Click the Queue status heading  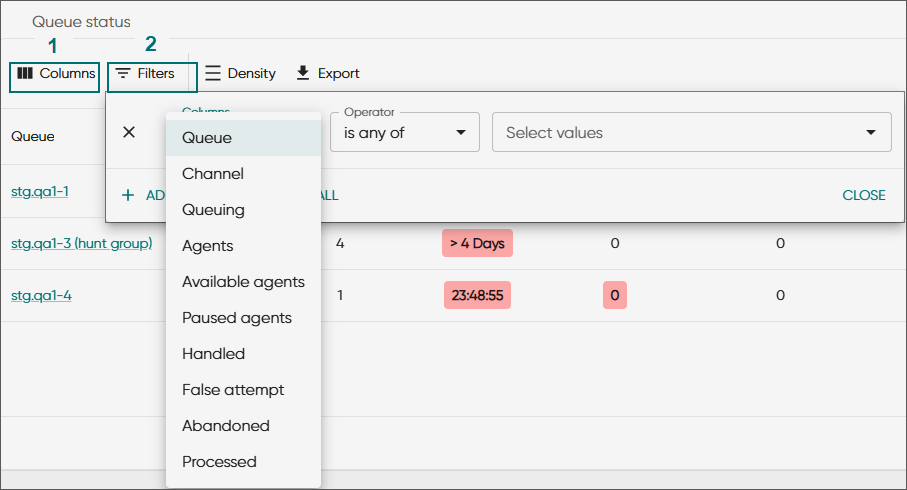point(82,22)
